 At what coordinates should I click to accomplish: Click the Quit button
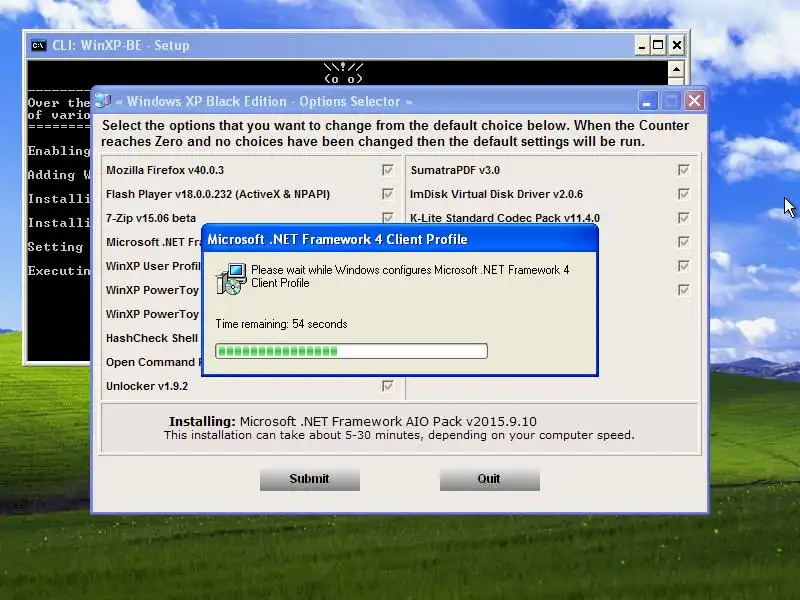point(489,479)
